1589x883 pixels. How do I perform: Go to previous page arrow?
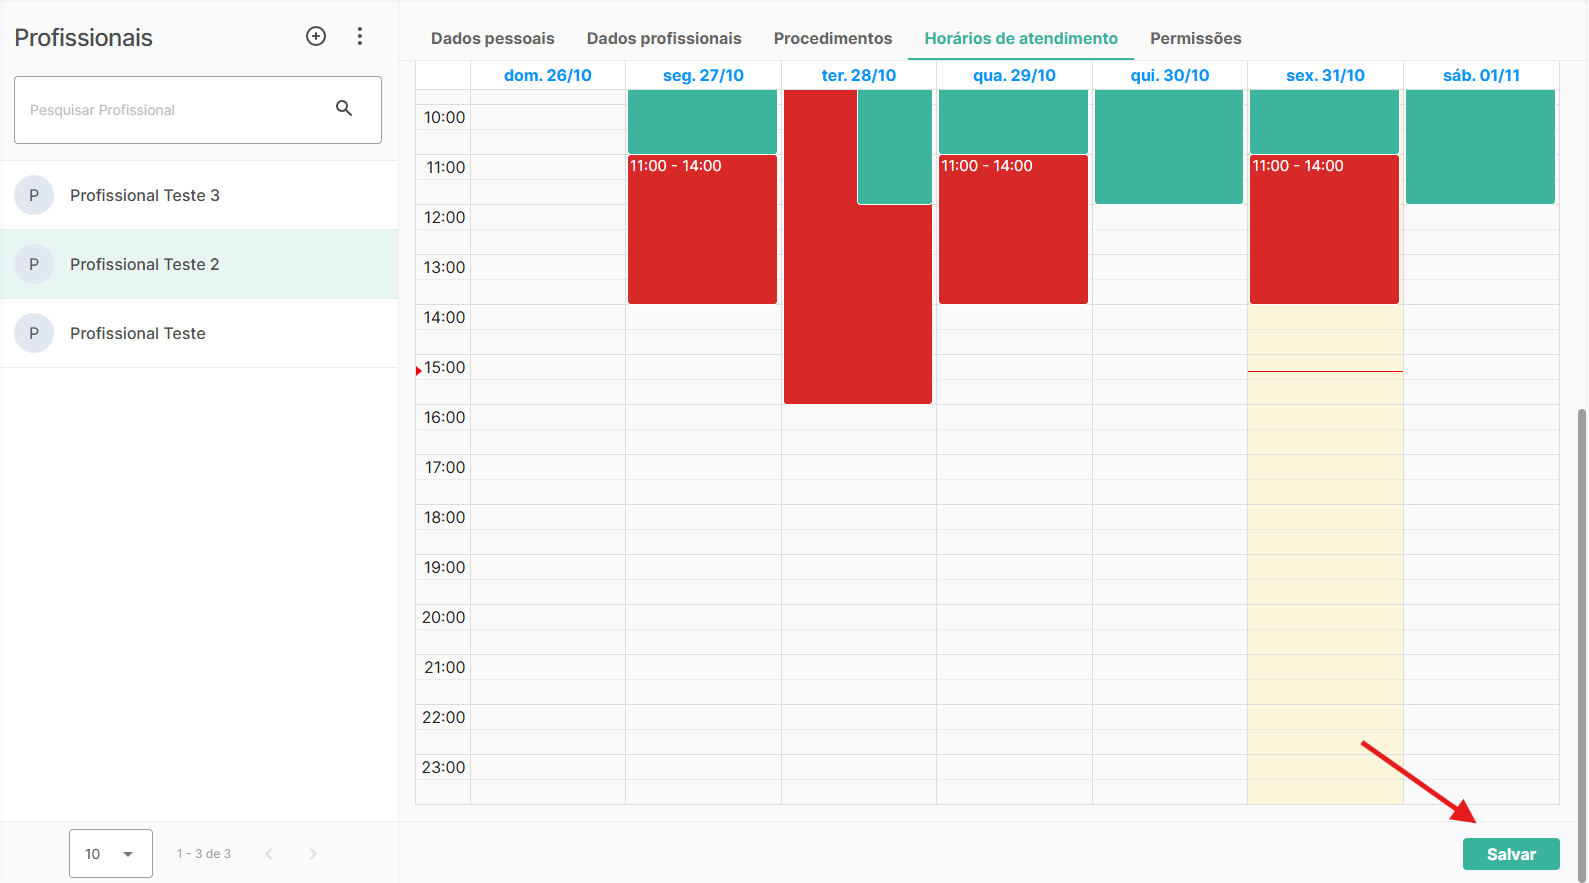pos(269,854)
